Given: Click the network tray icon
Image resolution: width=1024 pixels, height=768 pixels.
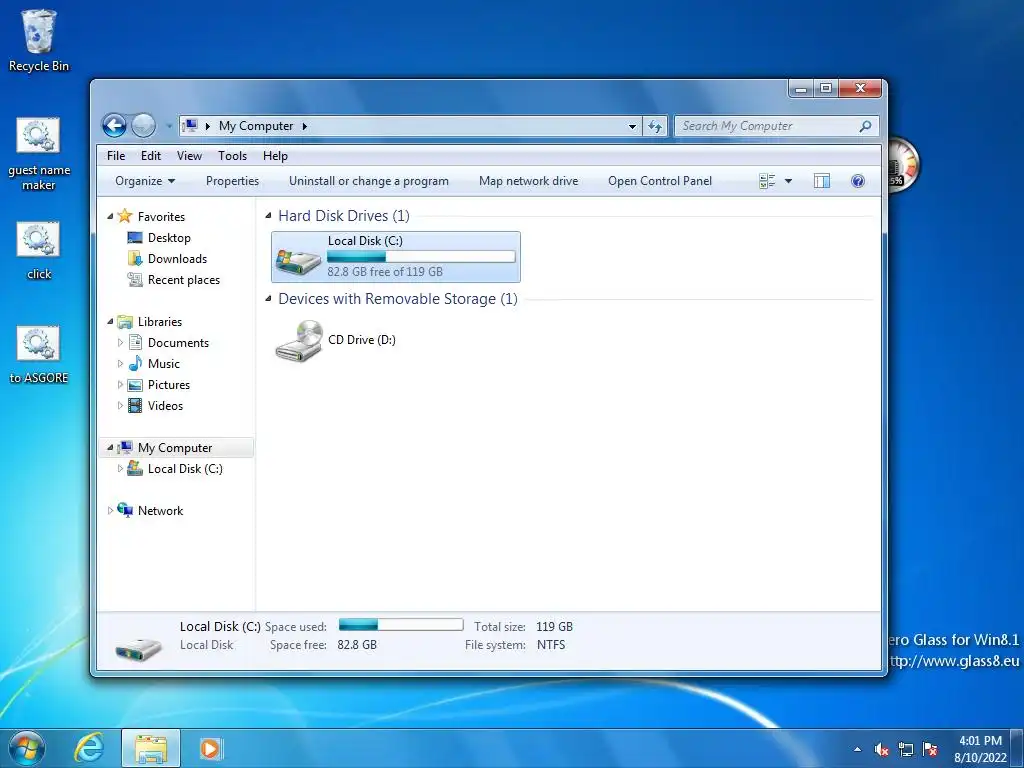Looking at the screenshot, I should pyautogui.click(x=906, y=749).
